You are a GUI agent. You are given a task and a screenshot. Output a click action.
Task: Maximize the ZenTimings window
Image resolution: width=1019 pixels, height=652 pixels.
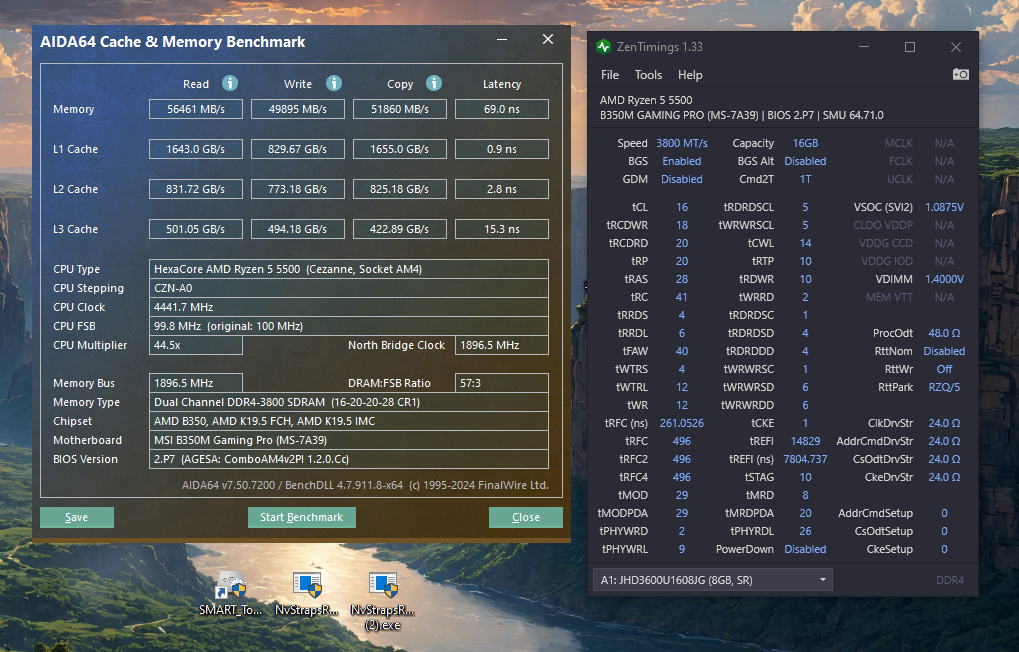click(x=910, y=47)
